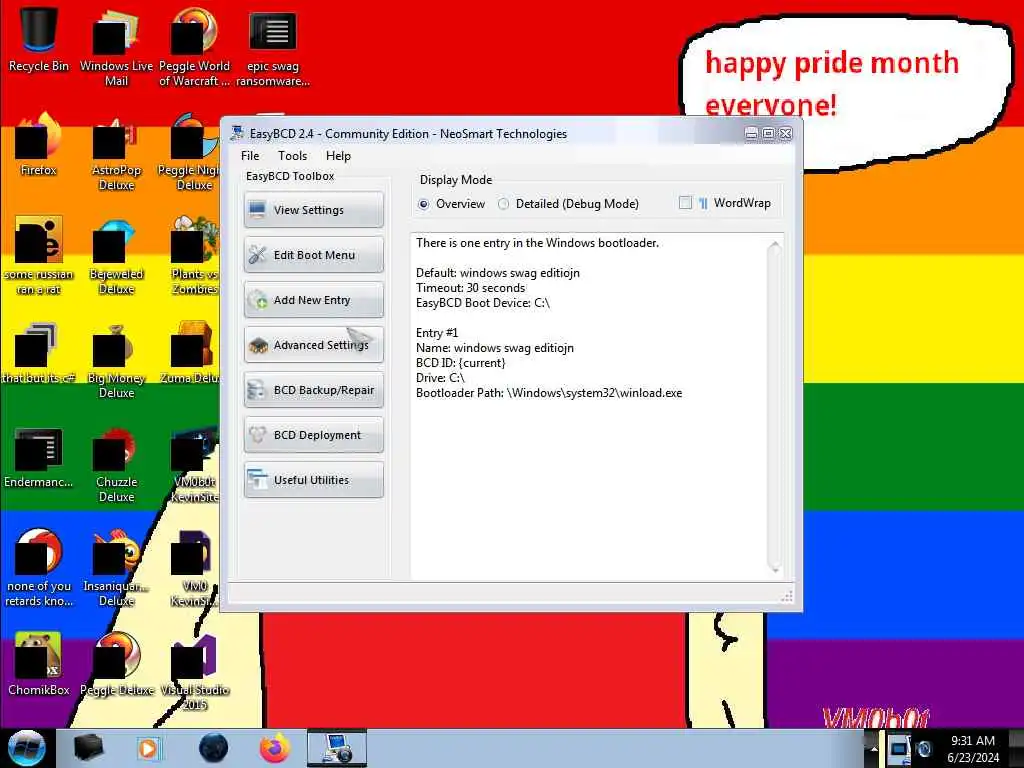Open the Help menu
The height and width of the screenshot is (768, 1024).
(x=338, y=155)
